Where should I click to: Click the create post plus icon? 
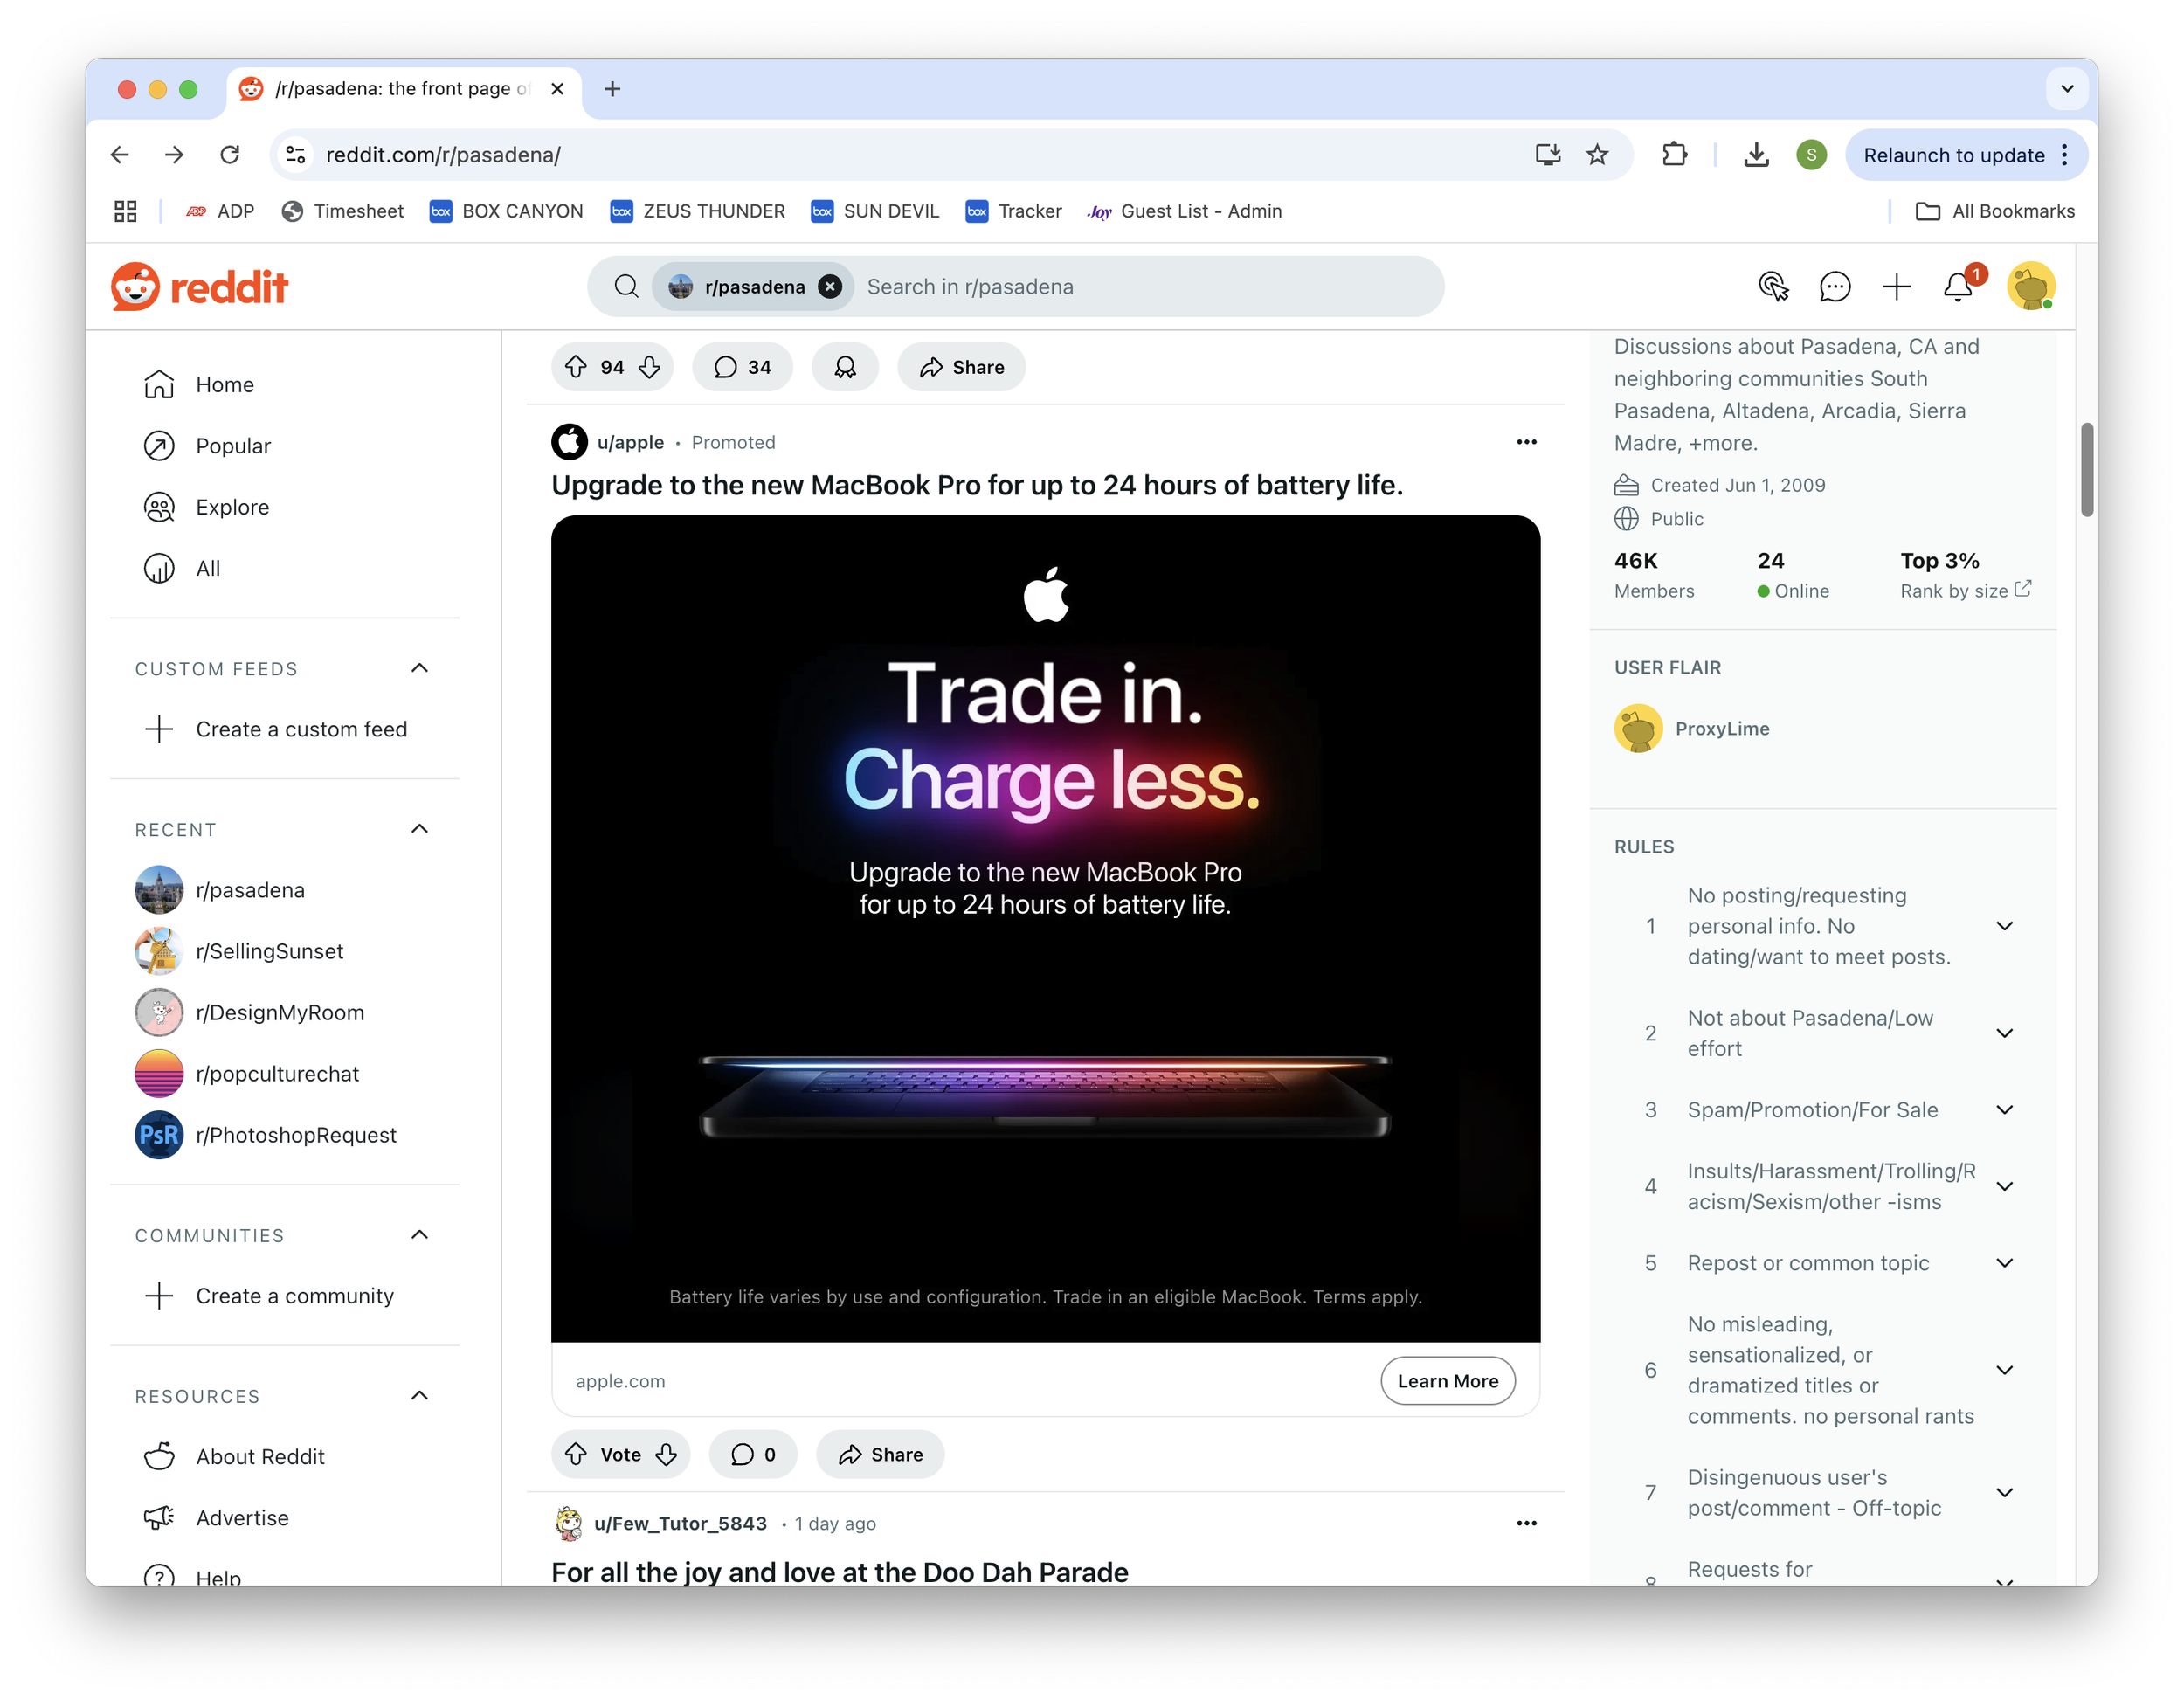coord(1896,287)
